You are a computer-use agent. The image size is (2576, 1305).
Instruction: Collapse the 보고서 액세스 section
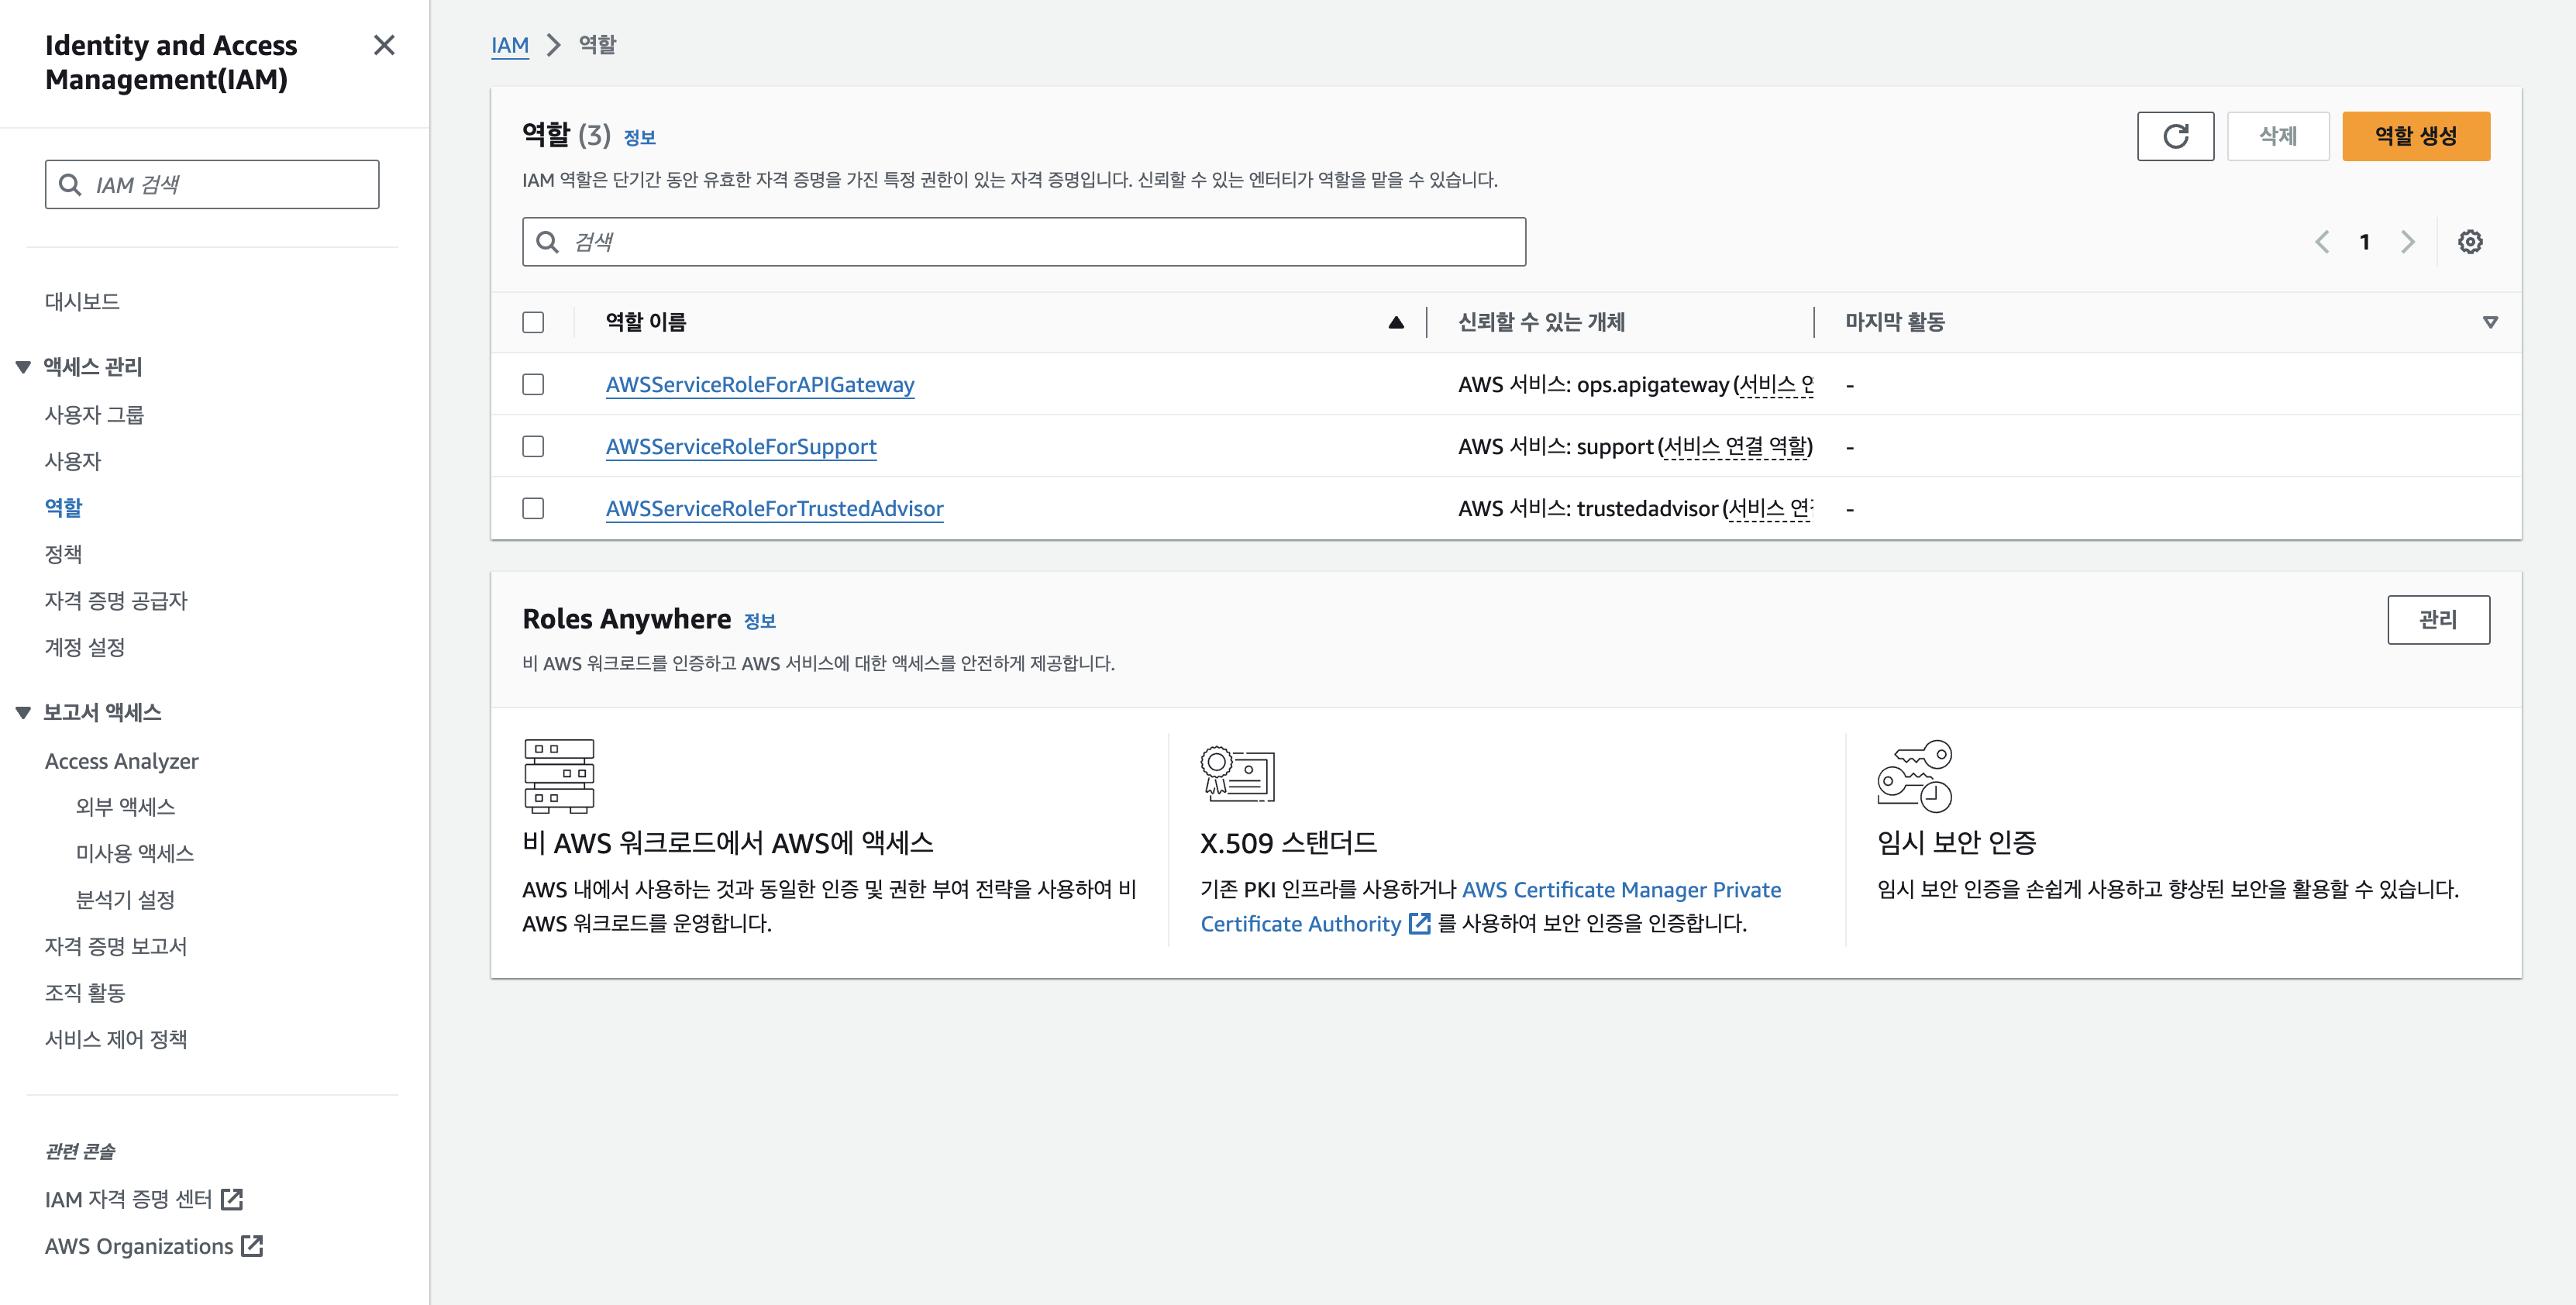[23, 712]
